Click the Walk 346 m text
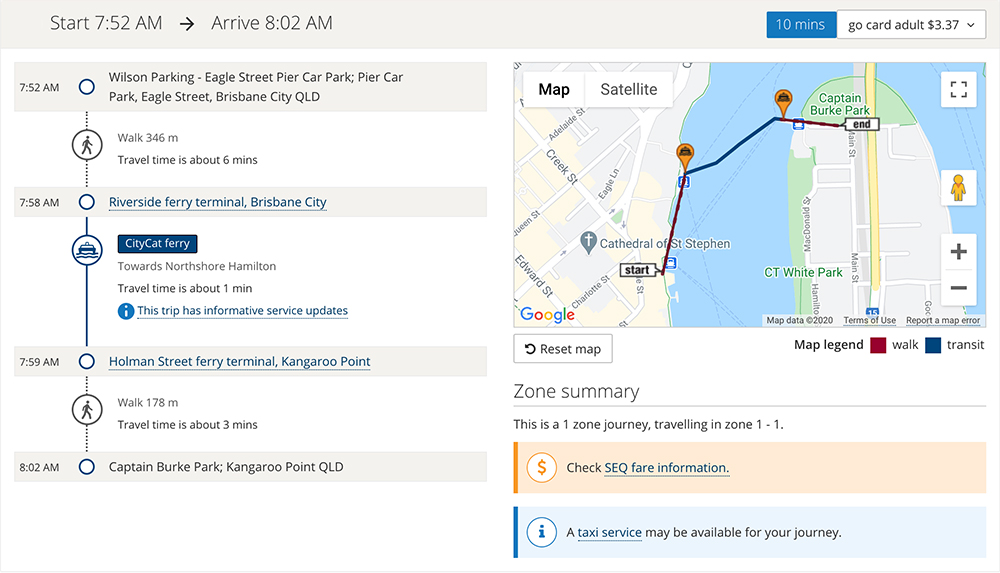This screenshot has width=1000, height=573. coord(147,138)
